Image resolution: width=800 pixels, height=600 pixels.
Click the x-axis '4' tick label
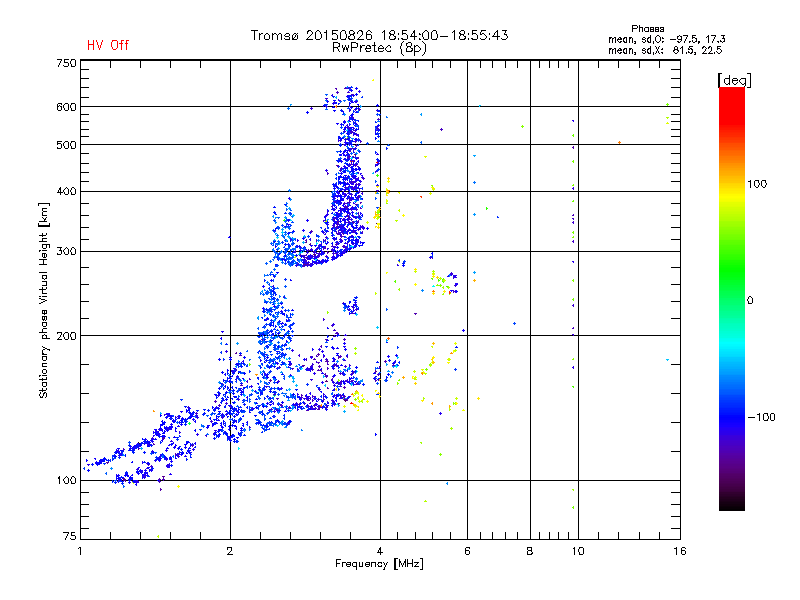coord(380,551)
